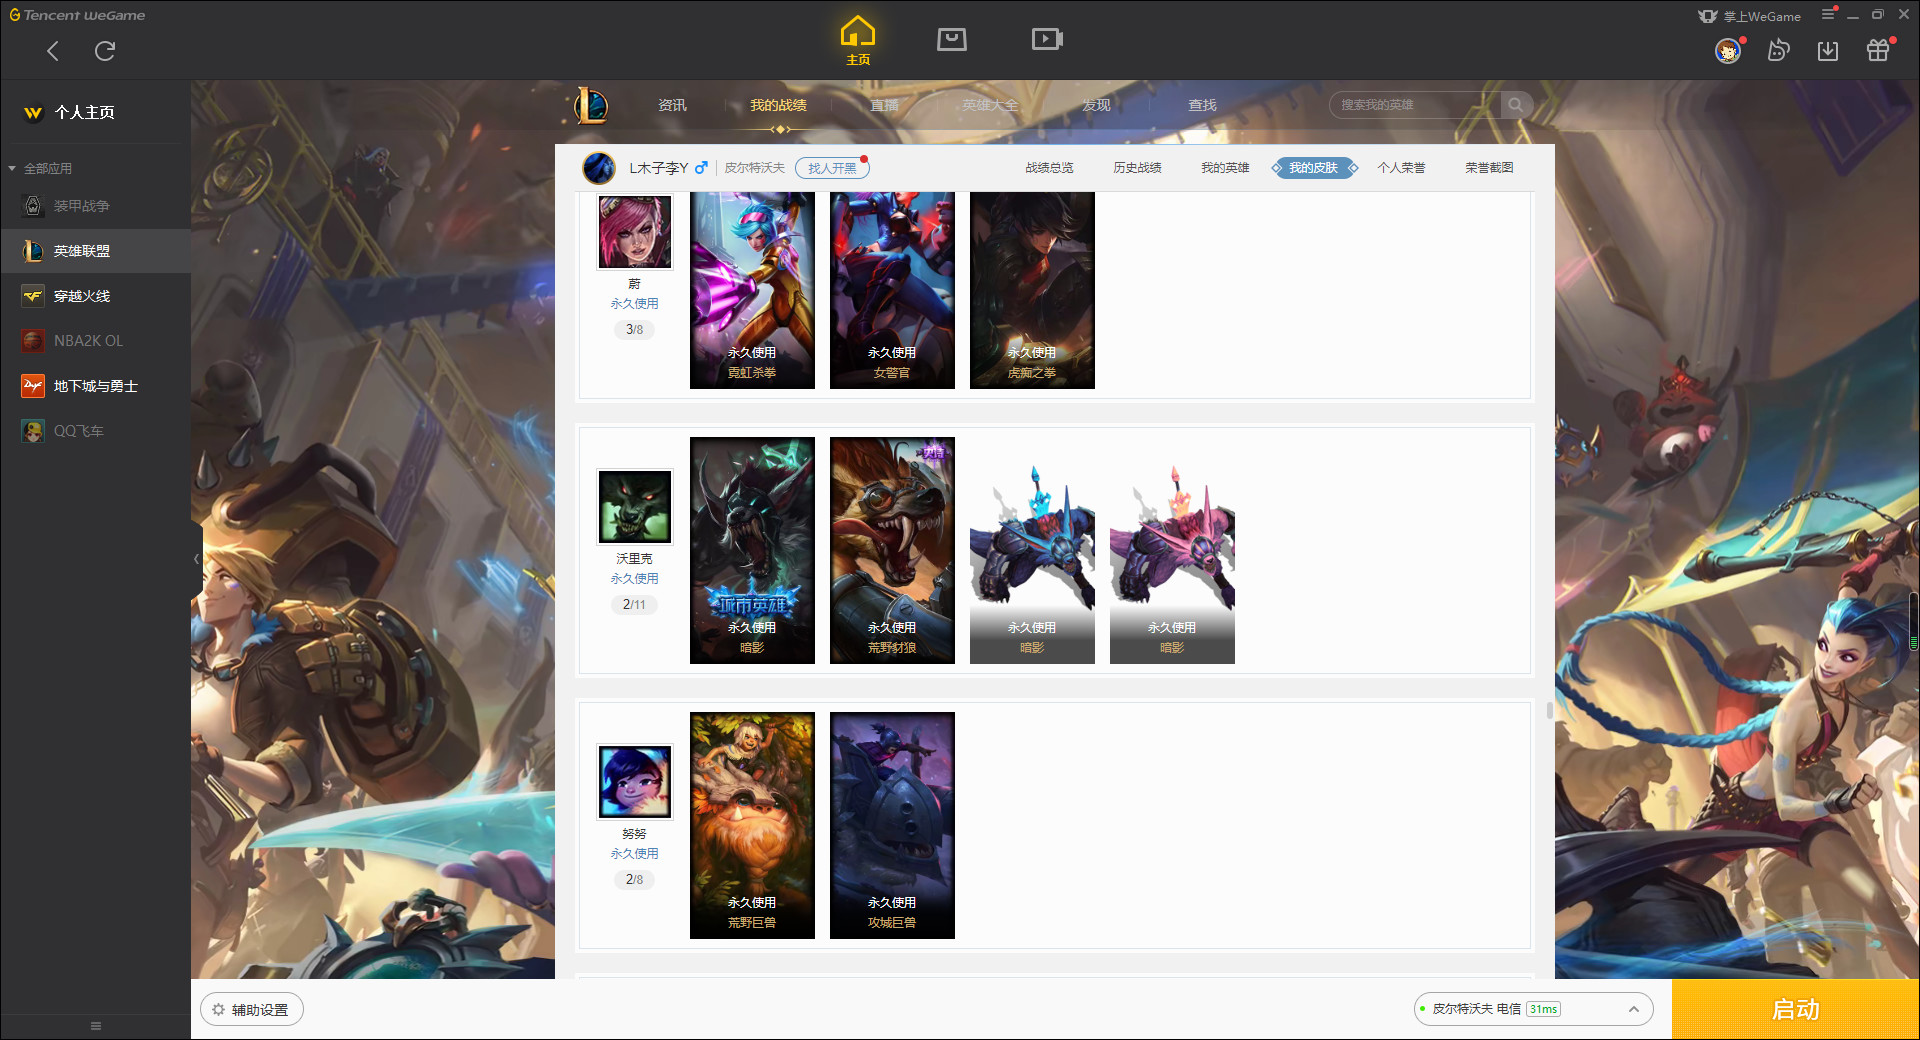Open the 查找 tab
The height and width of the screenshot is (1040, 1920).
[1202, 105]
